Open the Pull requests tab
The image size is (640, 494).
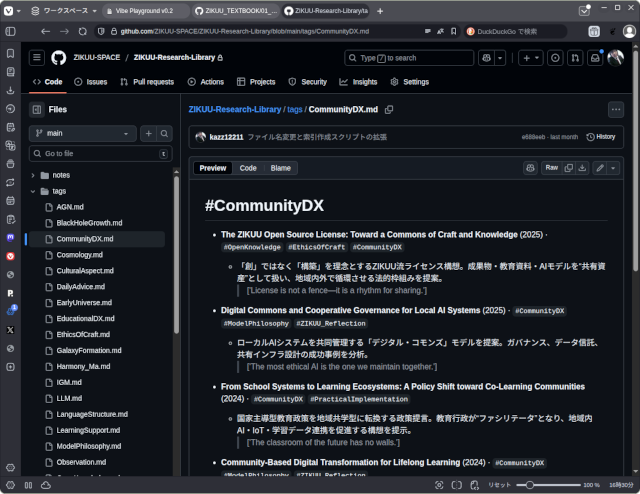pos(148,82)
